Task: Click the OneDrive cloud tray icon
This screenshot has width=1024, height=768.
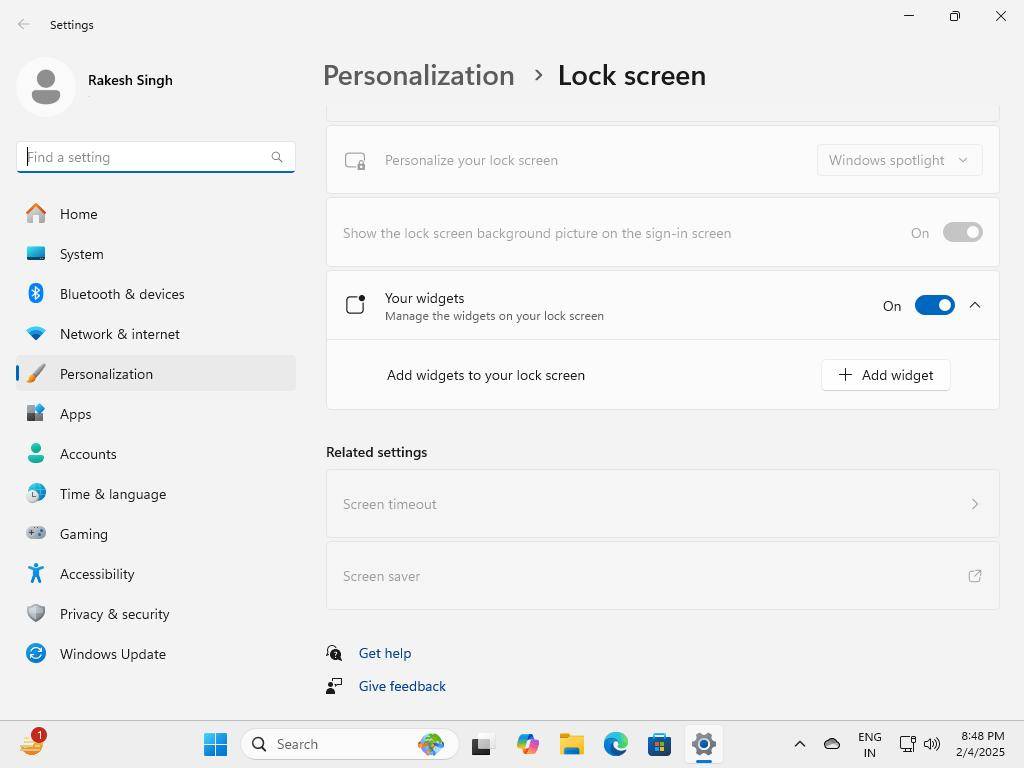Action: (831, 744)
